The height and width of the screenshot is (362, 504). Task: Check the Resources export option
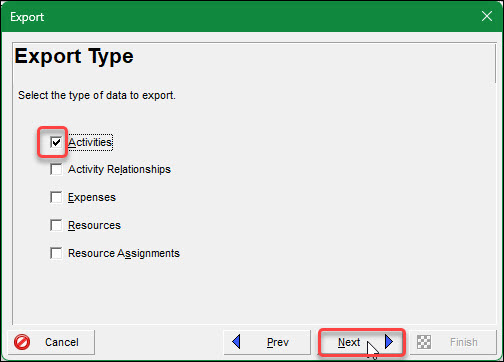[x=56, y=225]
